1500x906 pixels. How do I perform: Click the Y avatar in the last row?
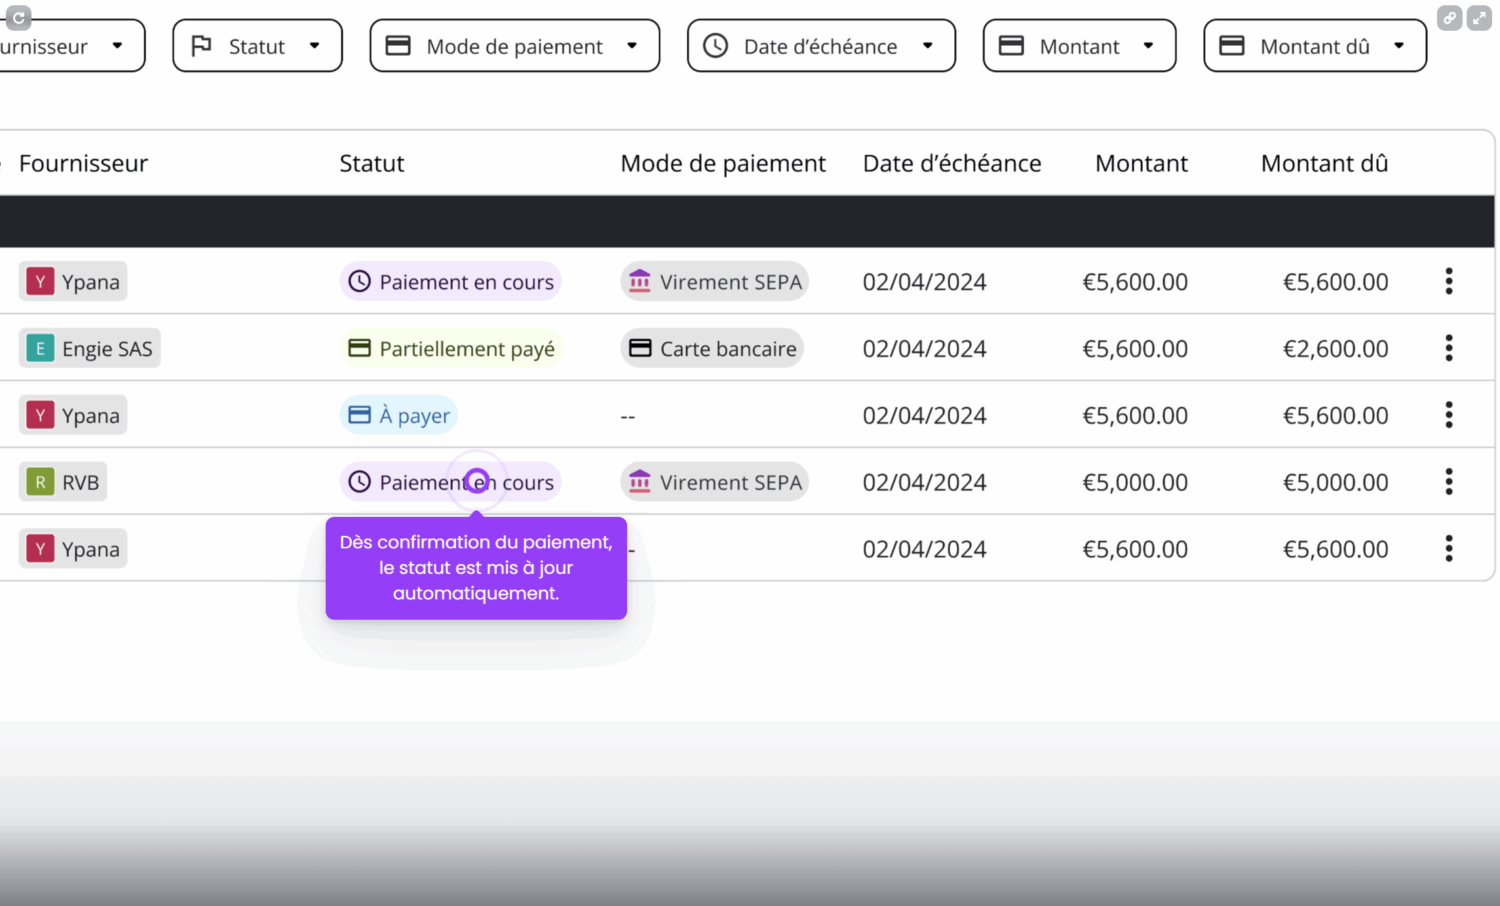pyautogui.click(x=40, y=548)
